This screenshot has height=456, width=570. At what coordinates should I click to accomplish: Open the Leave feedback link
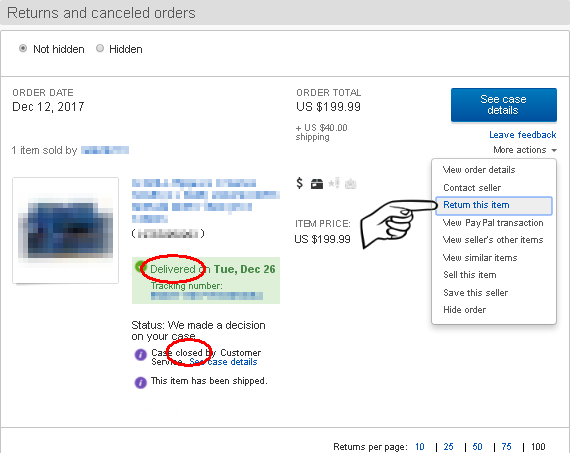pos(522,135)
